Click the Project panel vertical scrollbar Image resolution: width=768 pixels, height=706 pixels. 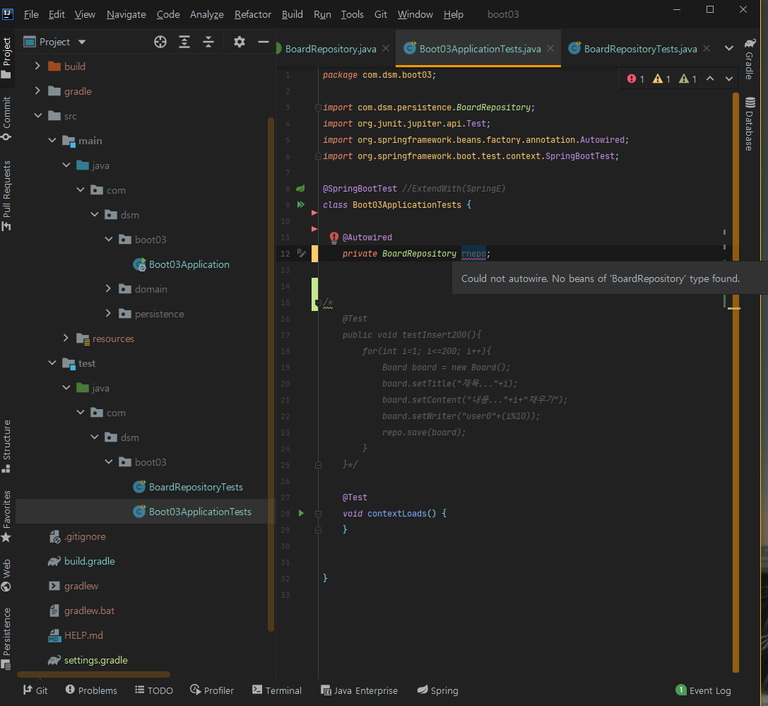271,374
